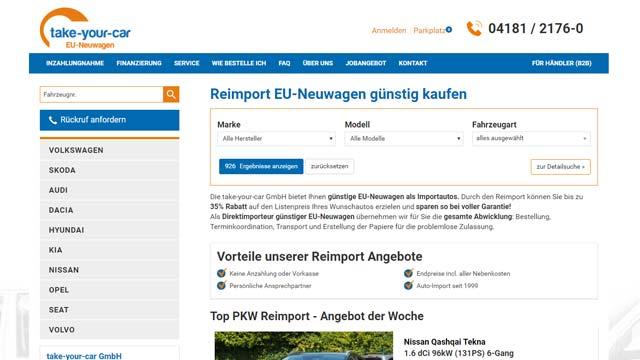Click the Nissan Qashqai Tekna offer title

click(x=444, y=342)
